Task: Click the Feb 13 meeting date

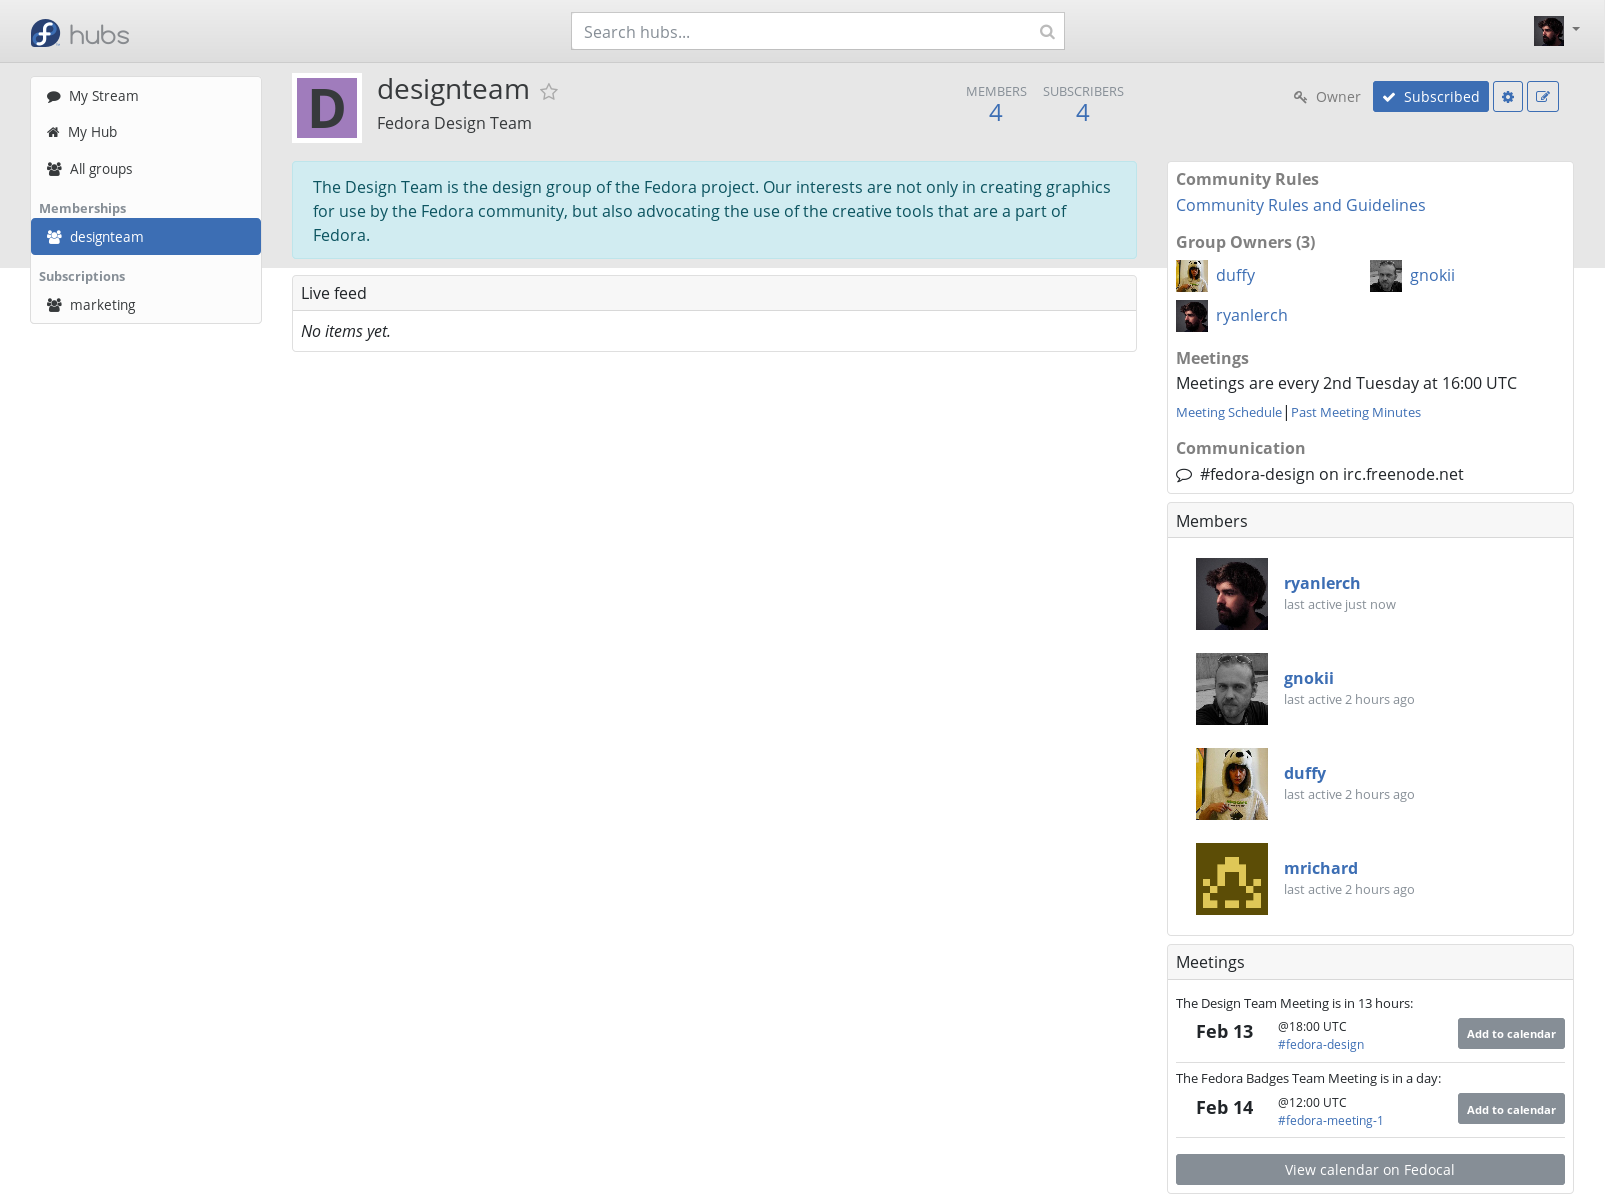Action: [1224, 1032]
